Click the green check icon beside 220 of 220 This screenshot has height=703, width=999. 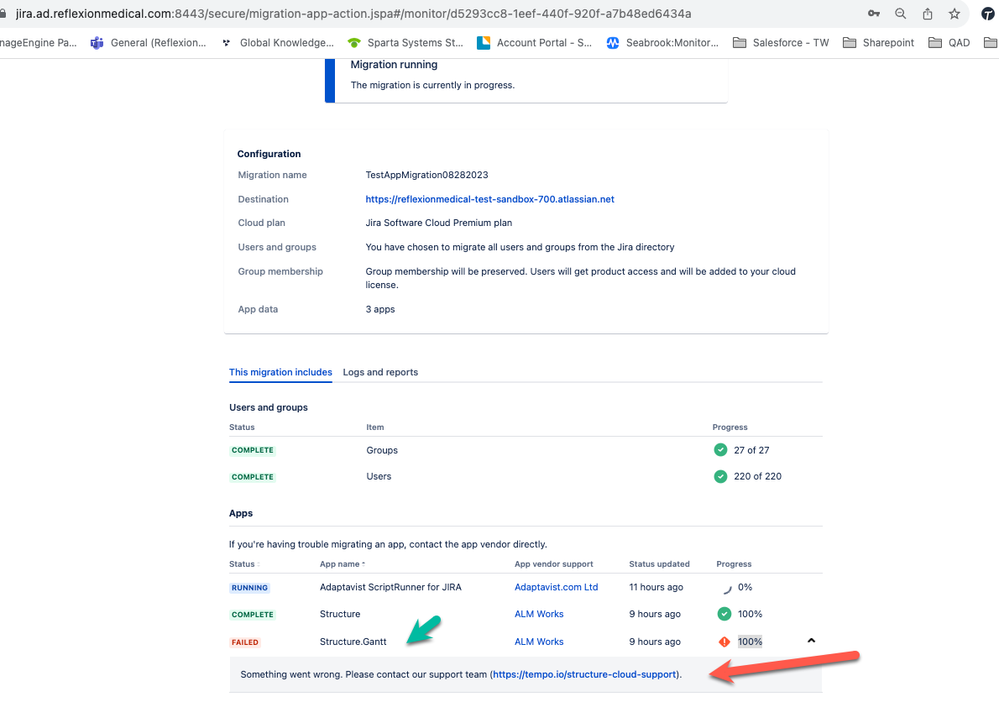[721, 476]
